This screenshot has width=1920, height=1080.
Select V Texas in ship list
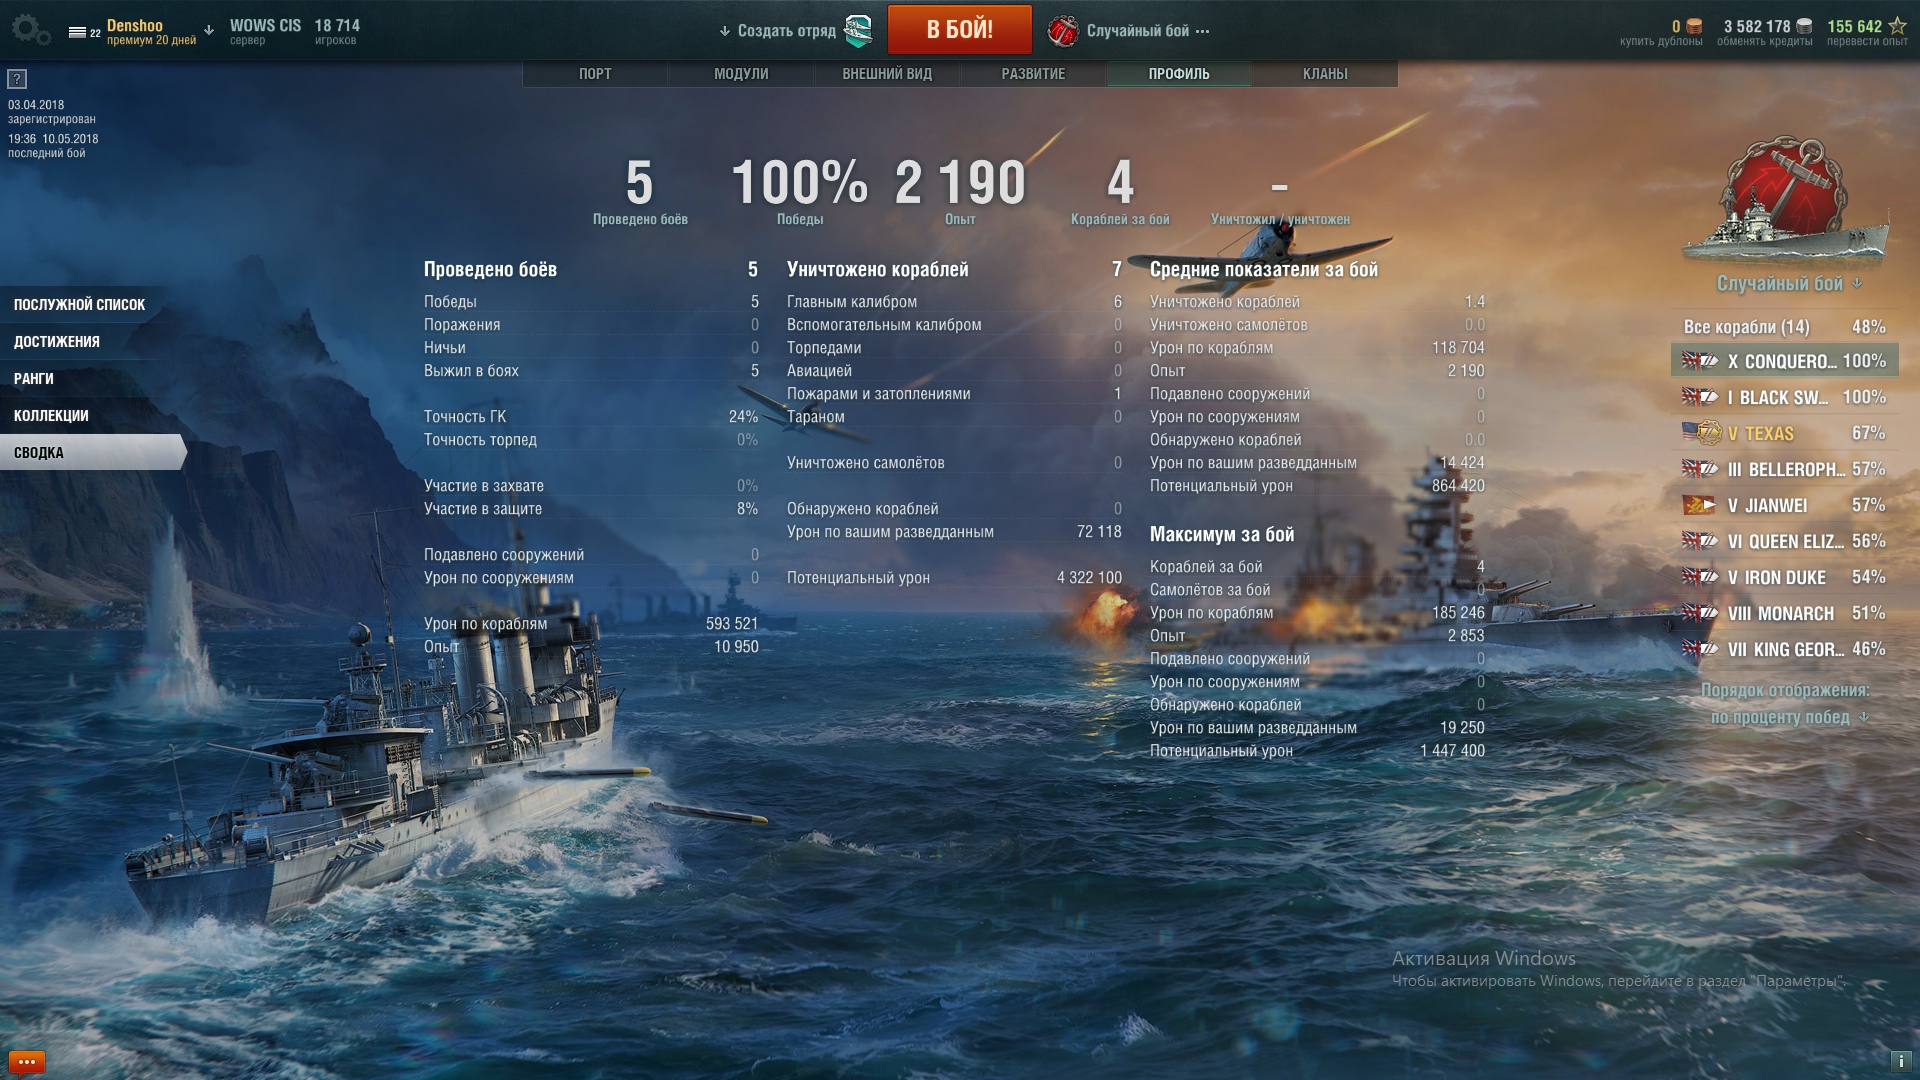click(x=1784, y=433)
